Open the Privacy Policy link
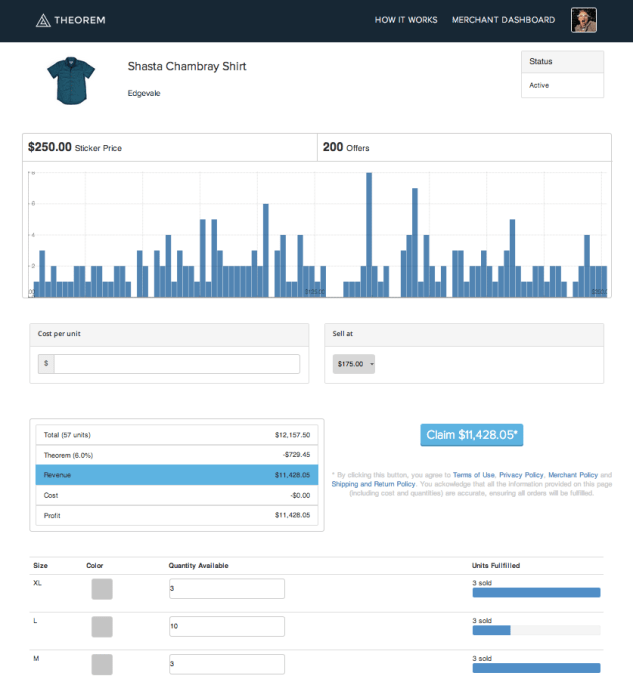 point(520,475)
